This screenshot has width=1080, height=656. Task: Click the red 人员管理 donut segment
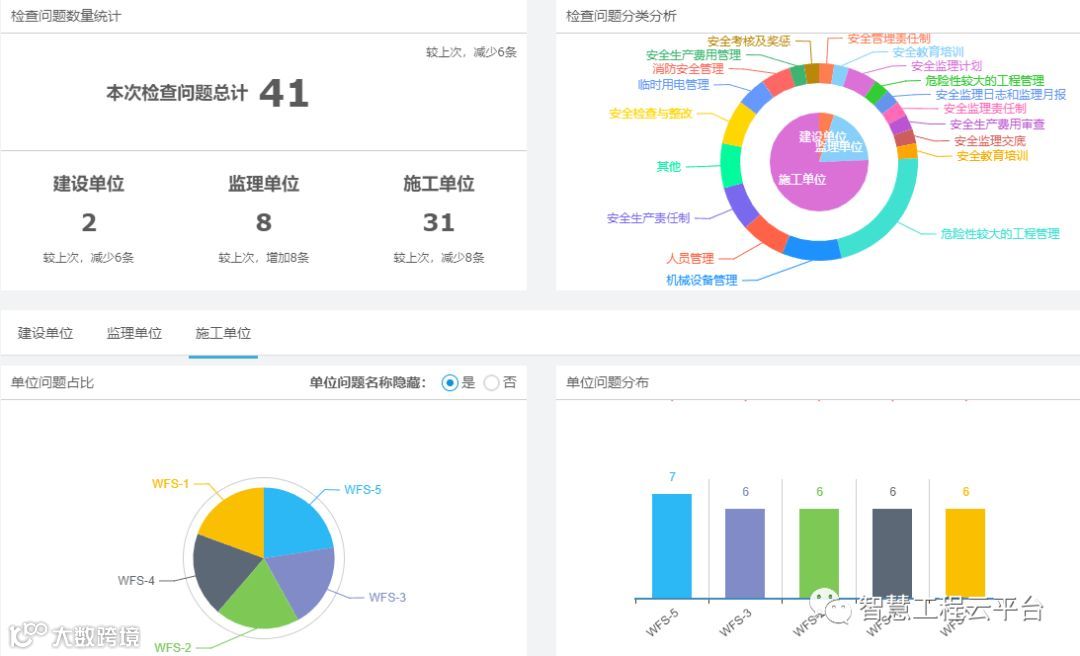767,234
